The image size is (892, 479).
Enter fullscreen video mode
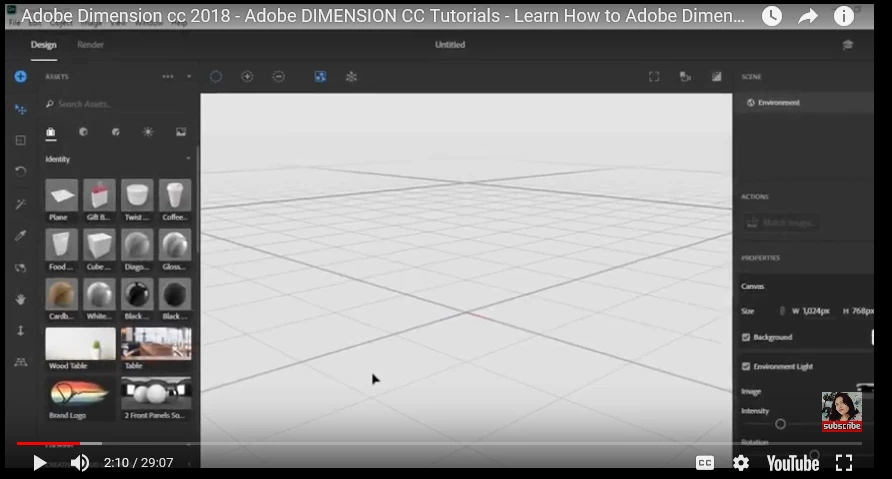click(x=844, y=463)
